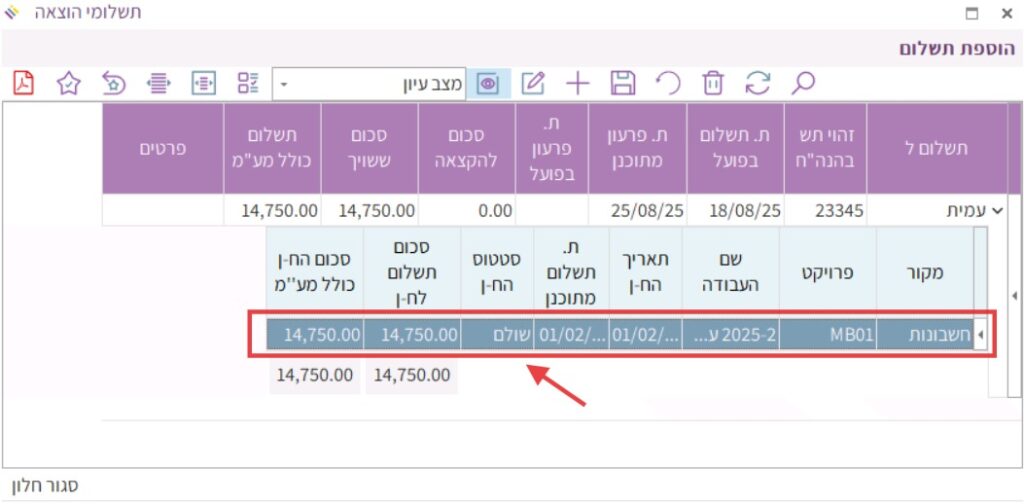Click the star favorites icon

point(68,83)
